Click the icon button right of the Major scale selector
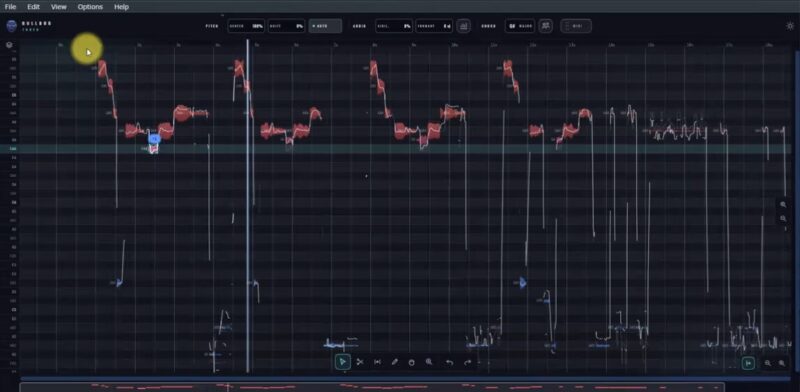The width and height of the screenshot is (800, 392). coord(546,26)
